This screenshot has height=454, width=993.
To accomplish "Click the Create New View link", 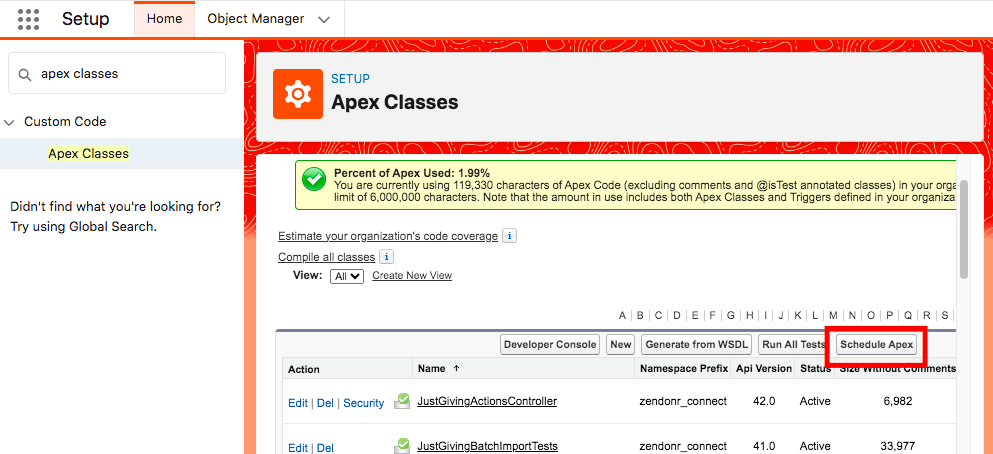I will click(412, 275).
